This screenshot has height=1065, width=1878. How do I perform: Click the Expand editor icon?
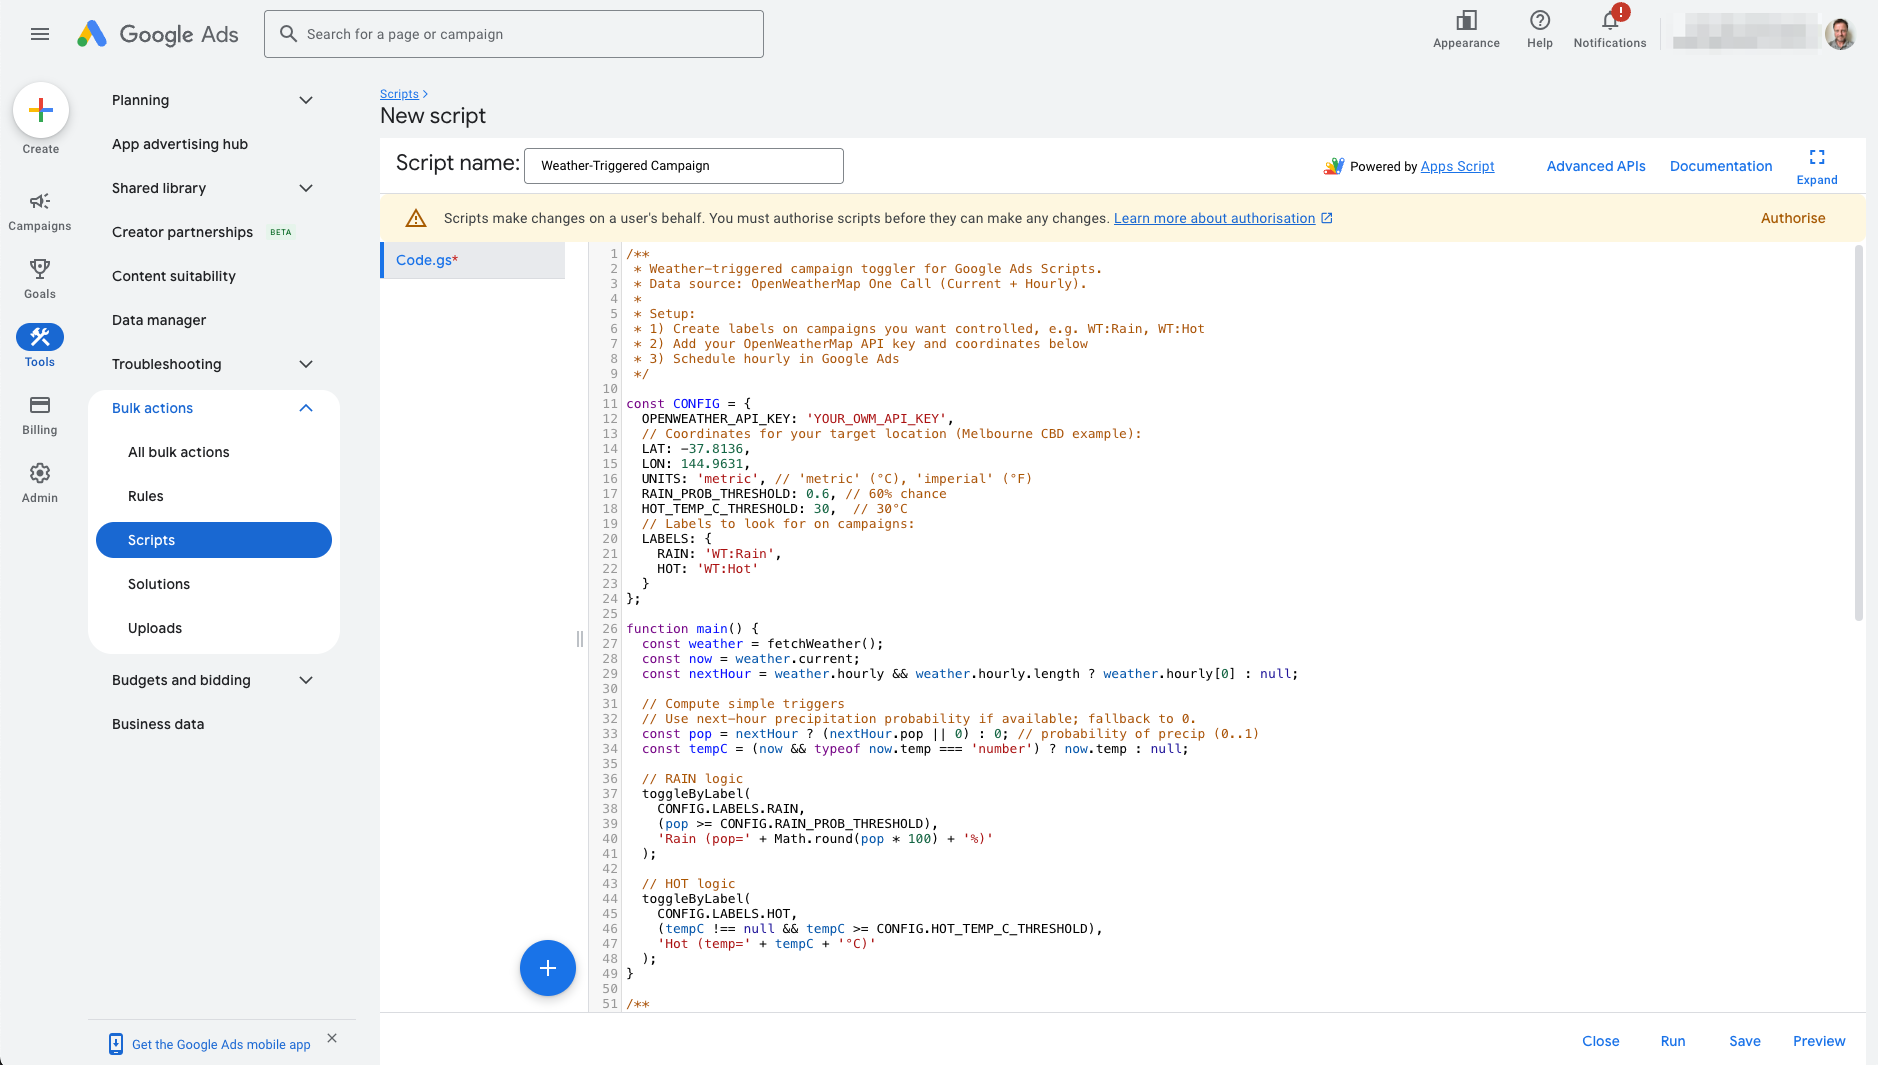click(1816, 158)
